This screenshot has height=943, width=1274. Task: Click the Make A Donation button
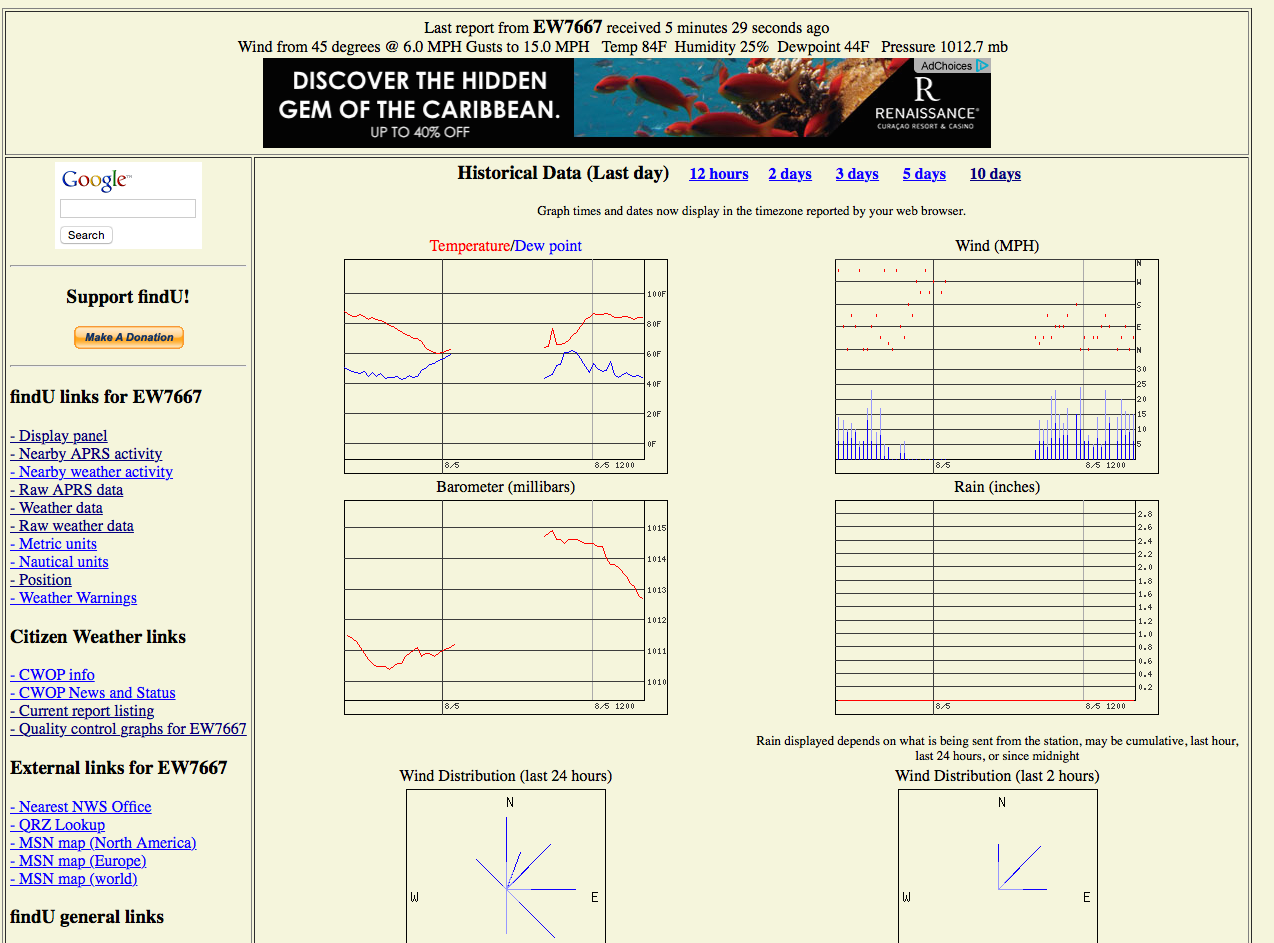[128, 337]
